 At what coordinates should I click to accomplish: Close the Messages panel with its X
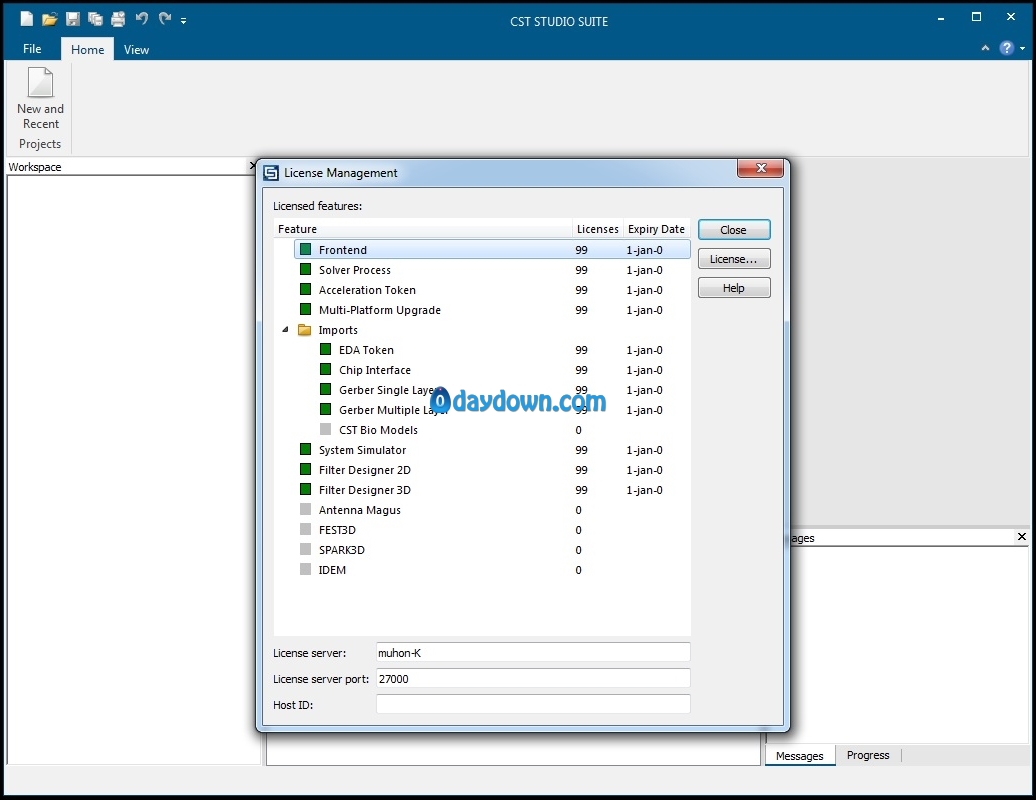(1021, 536)
